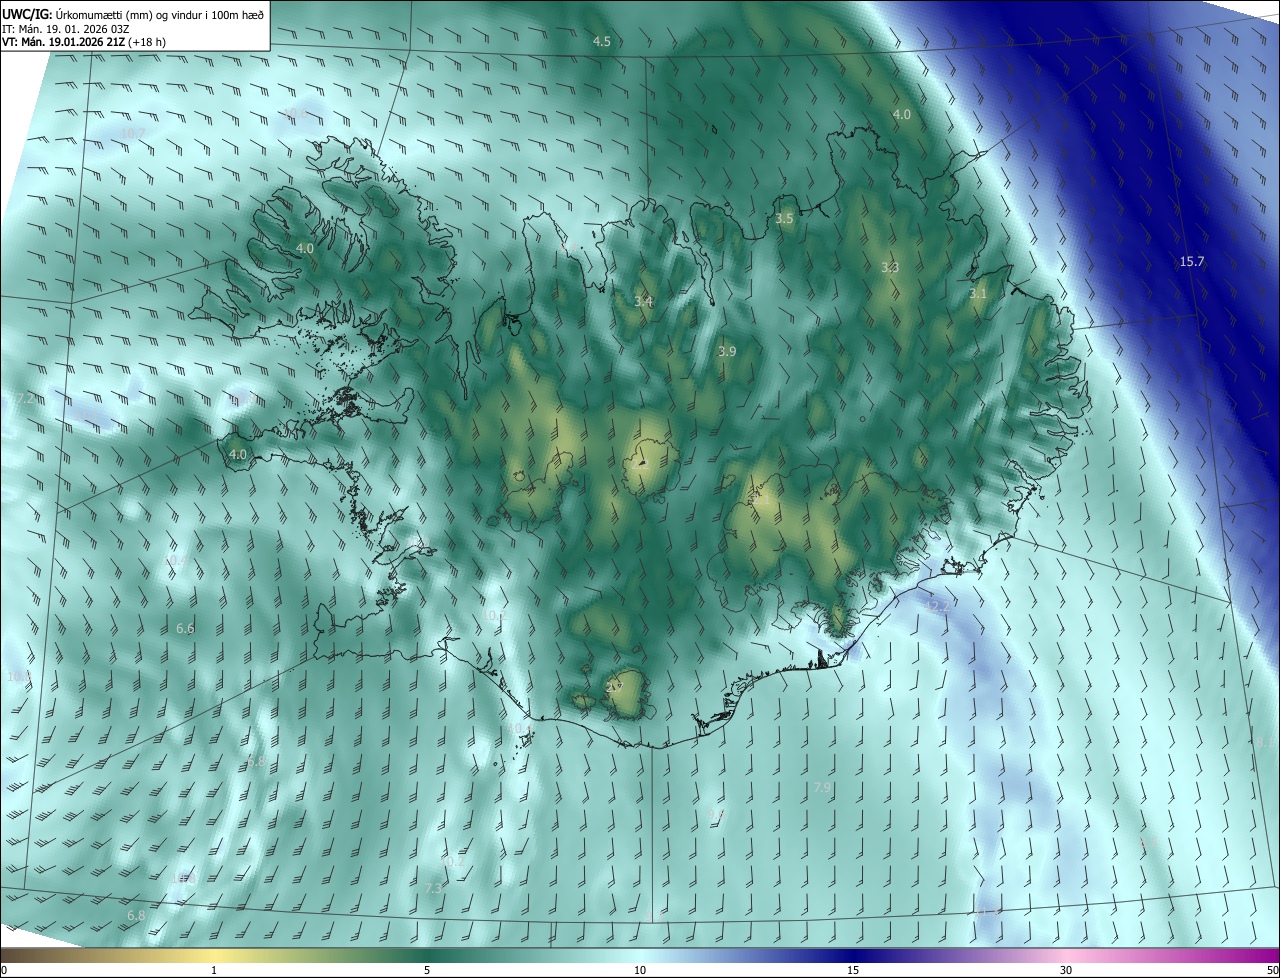Screen dimensions: 1280x978
Task: Click the color scale tick label 30
Action: 1066,971
